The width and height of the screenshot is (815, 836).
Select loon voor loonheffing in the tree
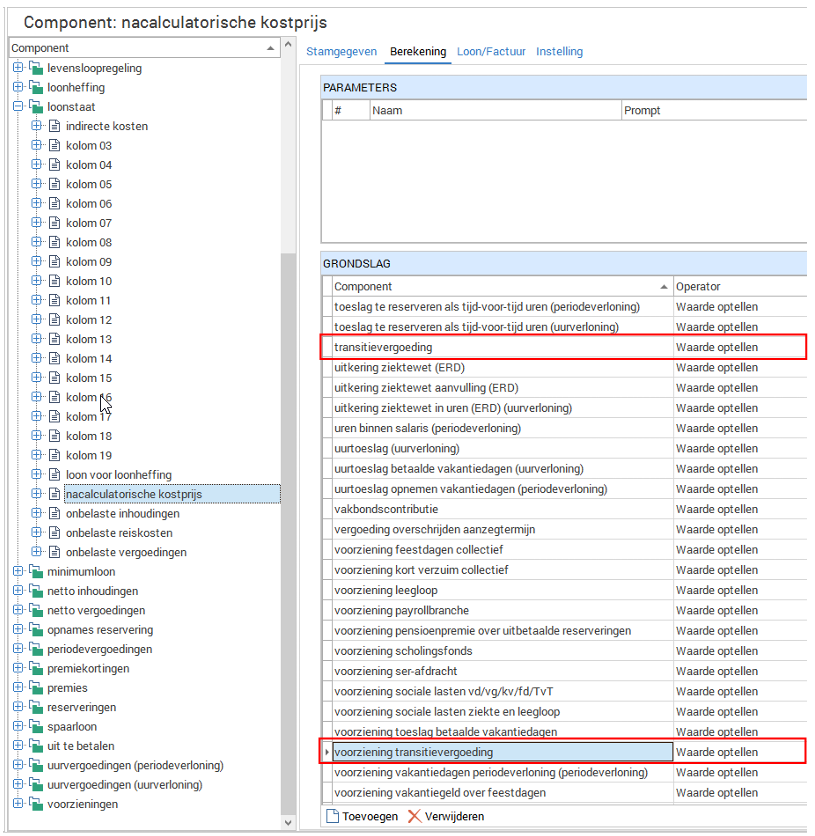coord(118,475)
